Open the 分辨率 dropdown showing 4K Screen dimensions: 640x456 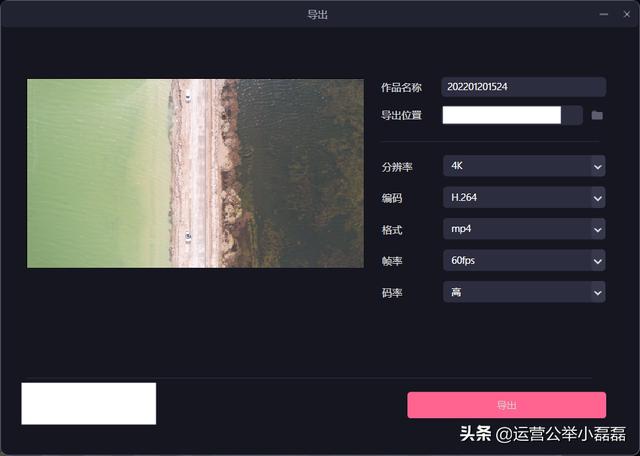click(524, 166)
